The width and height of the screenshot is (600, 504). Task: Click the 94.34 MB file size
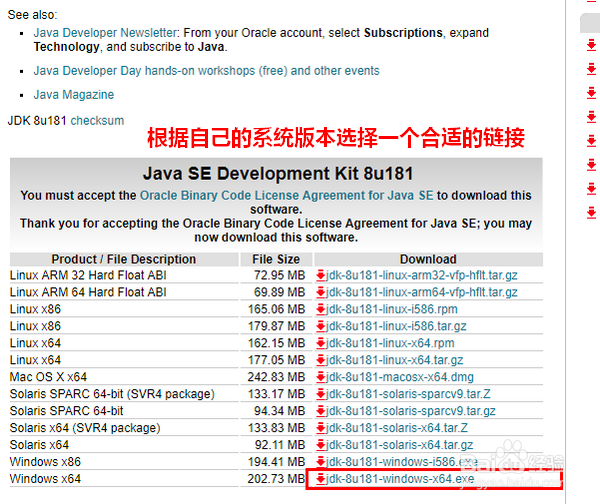coord(279,411)
